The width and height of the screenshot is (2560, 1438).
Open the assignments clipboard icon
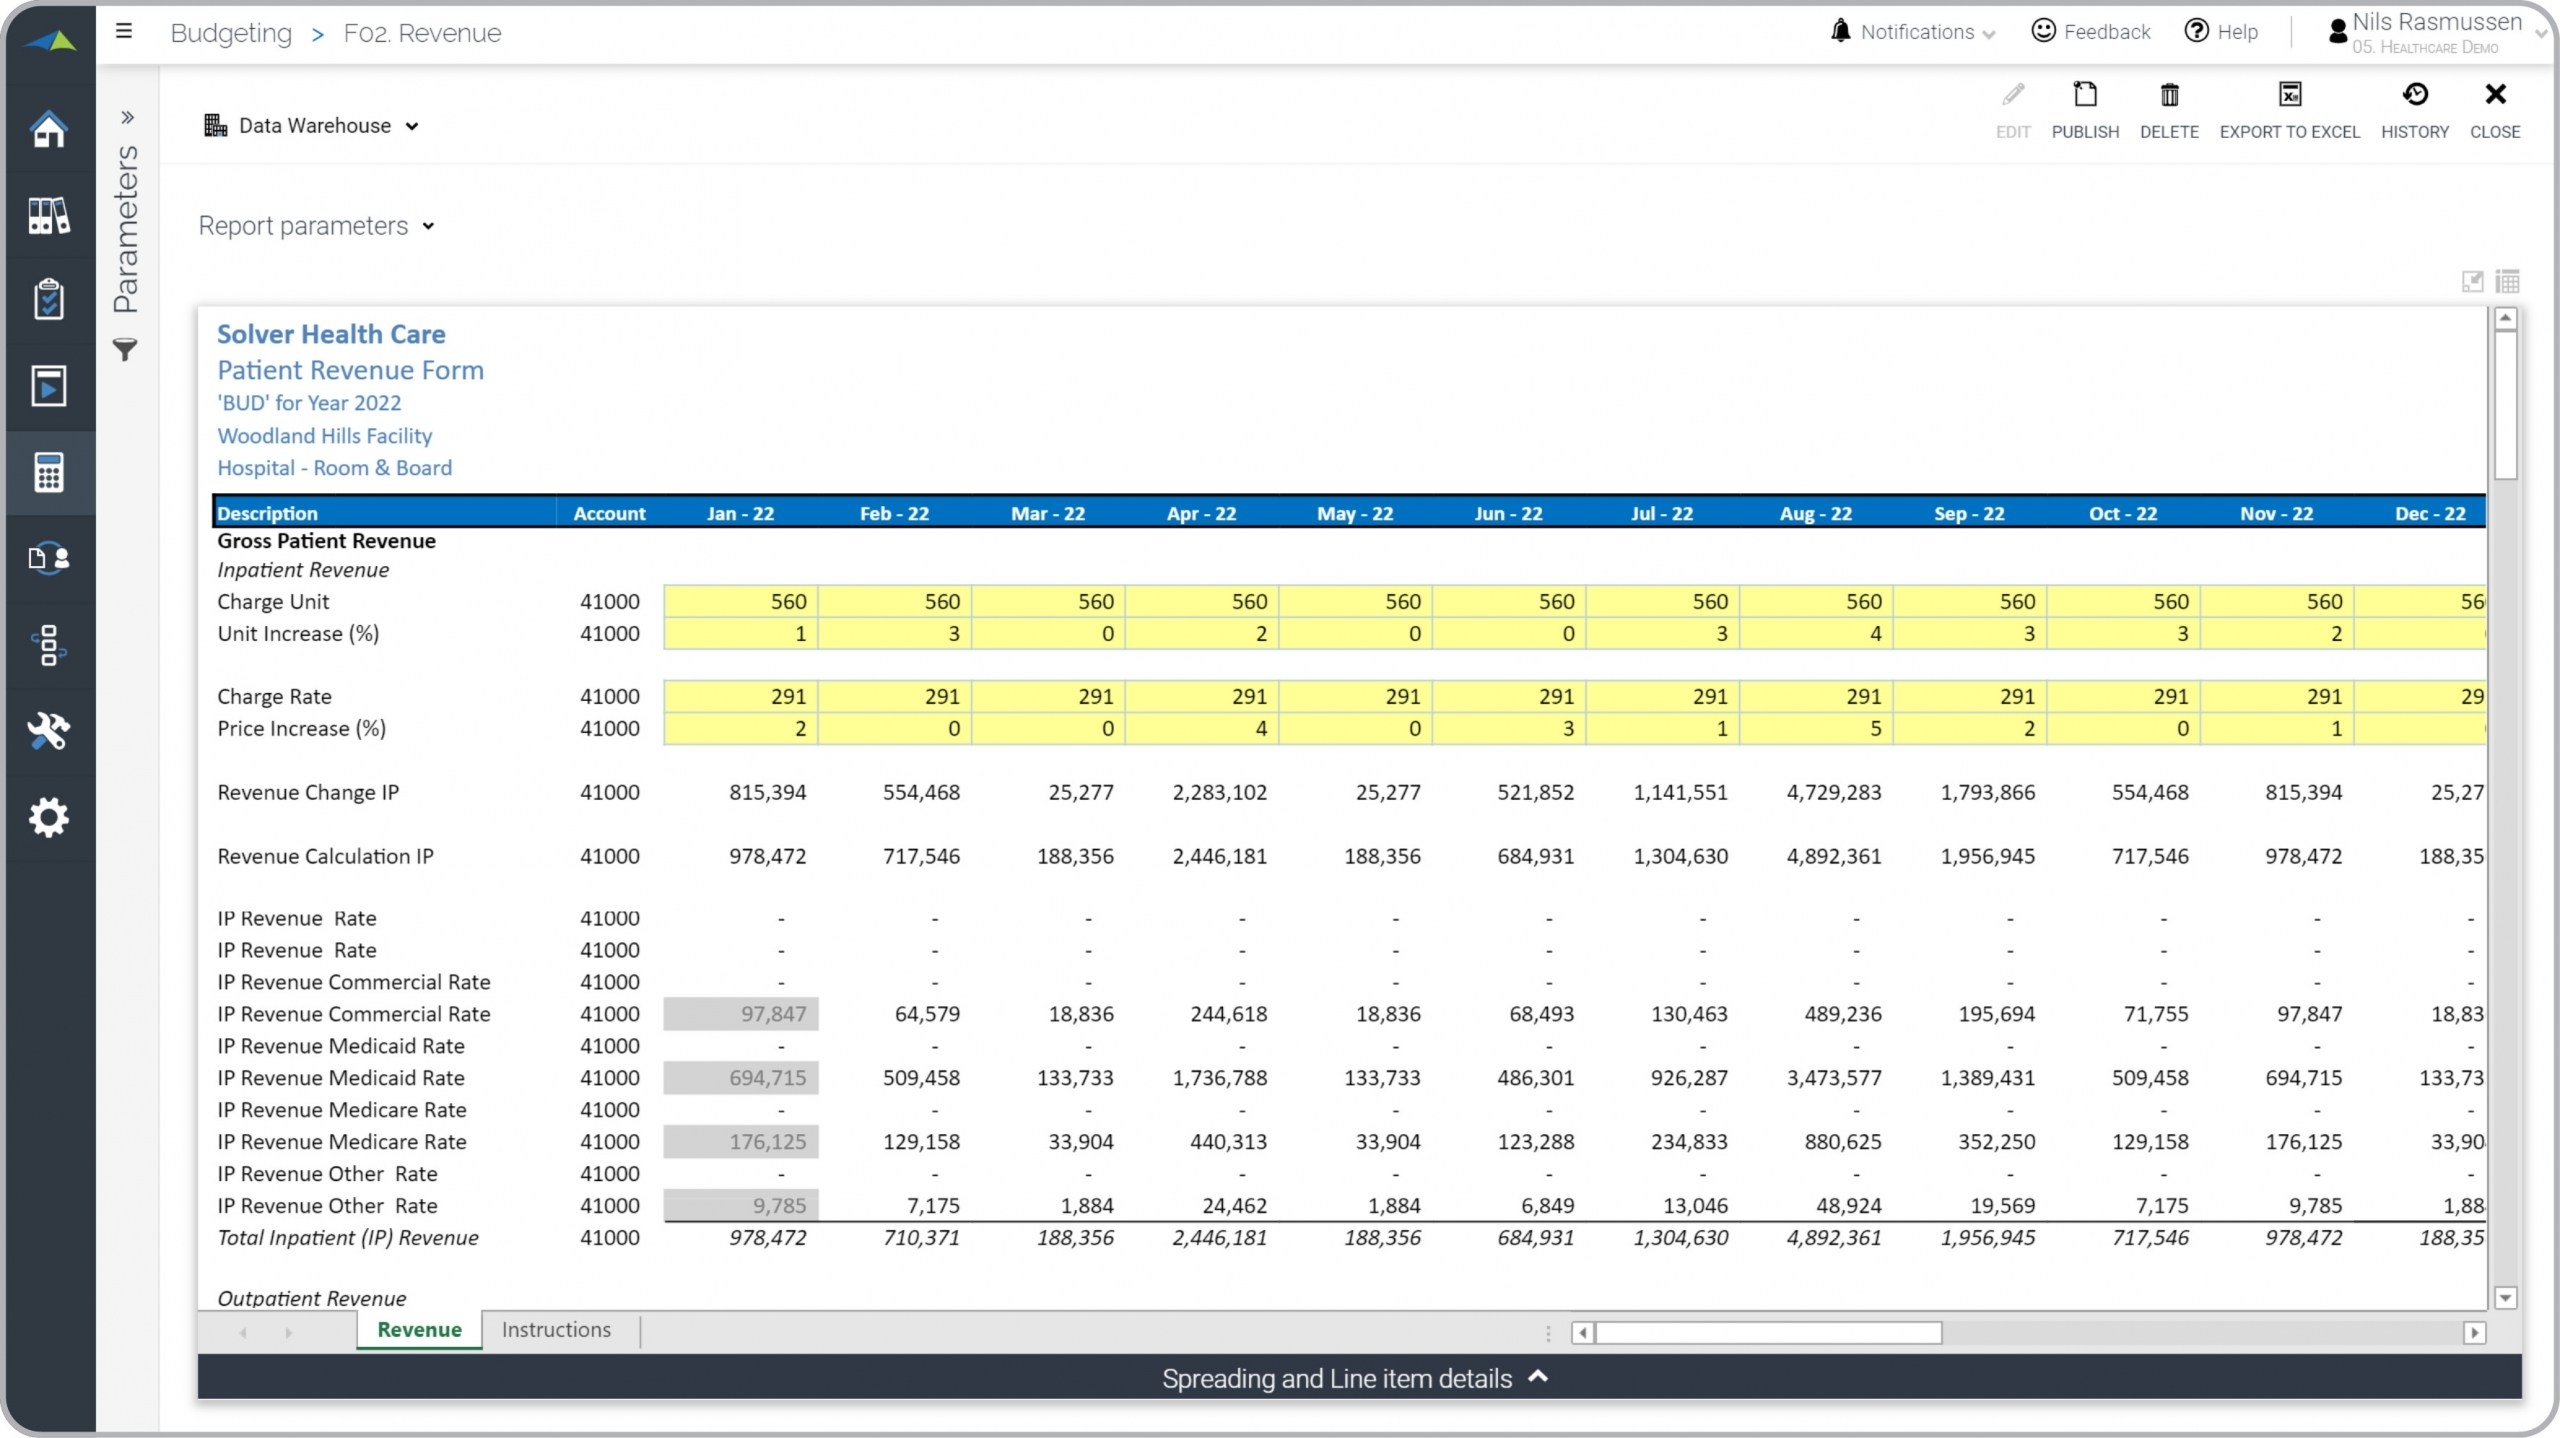pos(49,299)
